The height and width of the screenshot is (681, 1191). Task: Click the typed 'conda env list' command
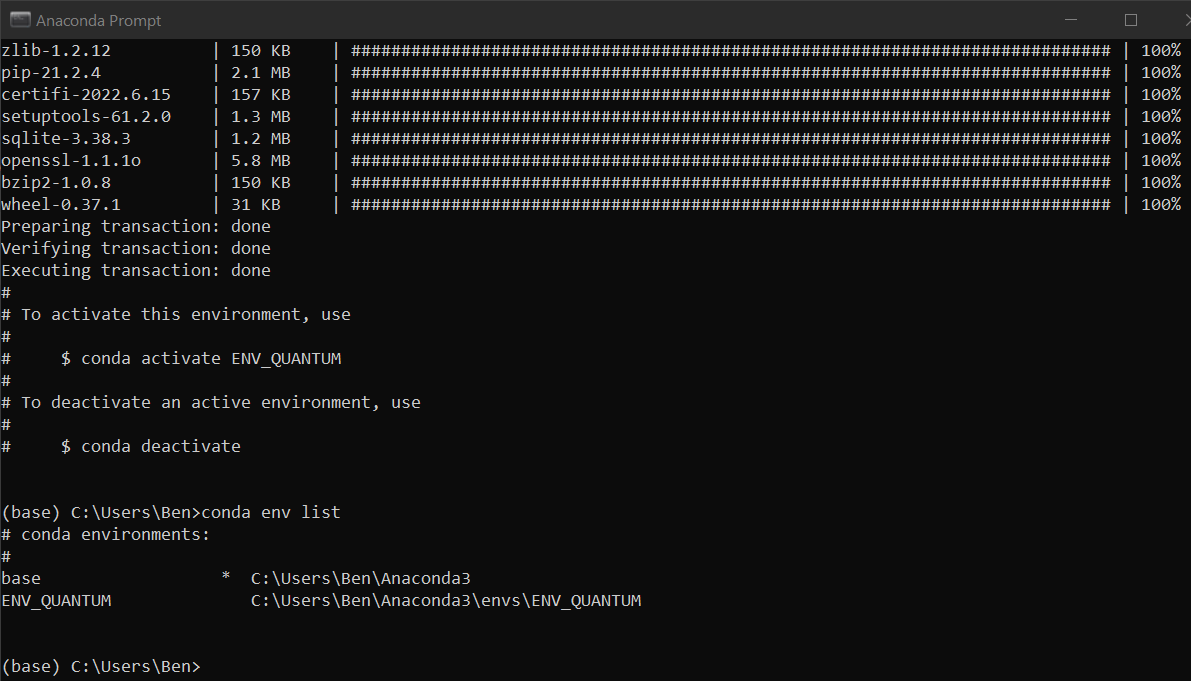coord(270,512)
